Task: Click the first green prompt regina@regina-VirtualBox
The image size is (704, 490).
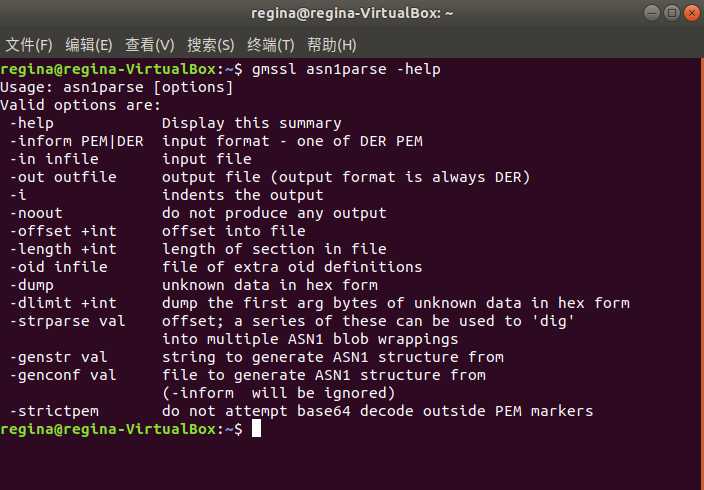Action: pos(108,69)
